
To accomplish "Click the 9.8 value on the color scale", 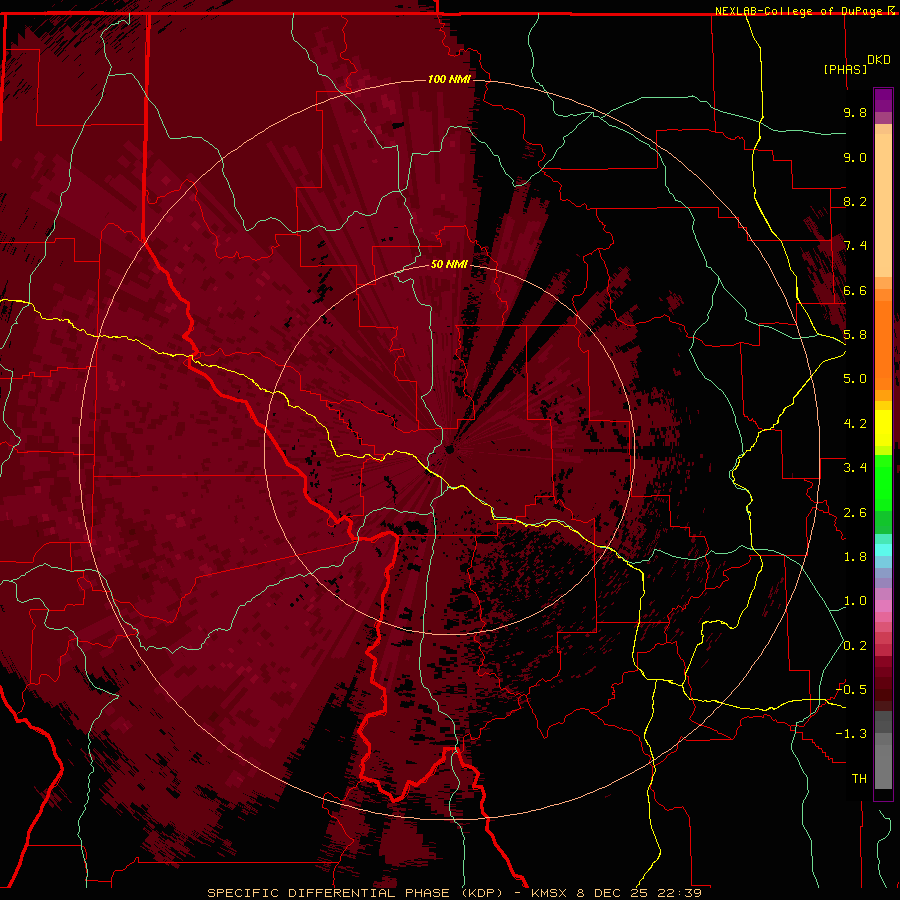I will (x=855, y=112).
